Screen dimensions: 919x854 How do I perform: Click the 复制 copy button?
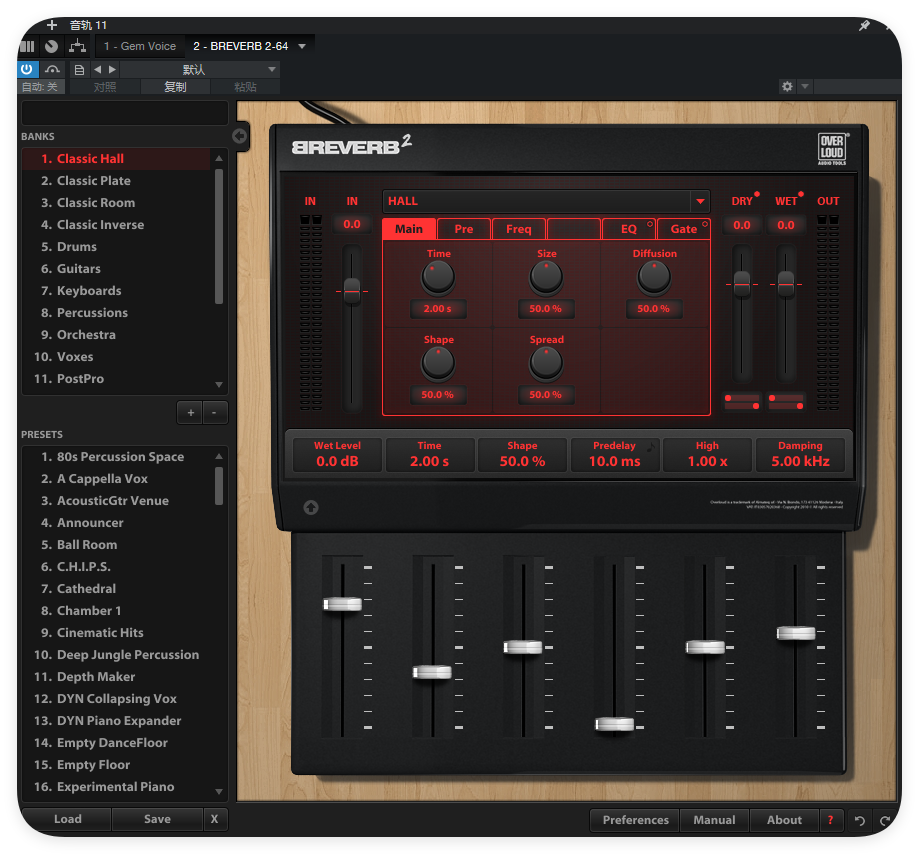coord(175,87)
